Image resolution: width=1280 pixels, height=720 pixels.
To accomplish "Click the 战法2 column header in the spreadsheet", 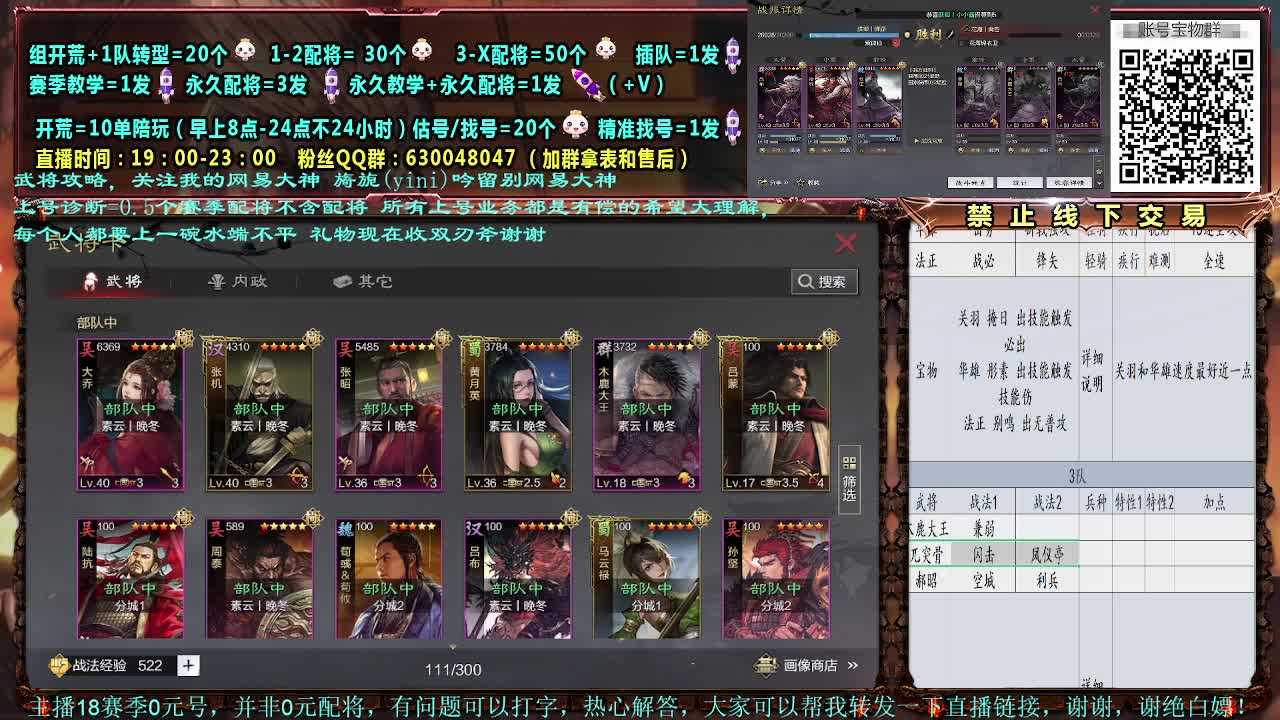I will 1046,502.
